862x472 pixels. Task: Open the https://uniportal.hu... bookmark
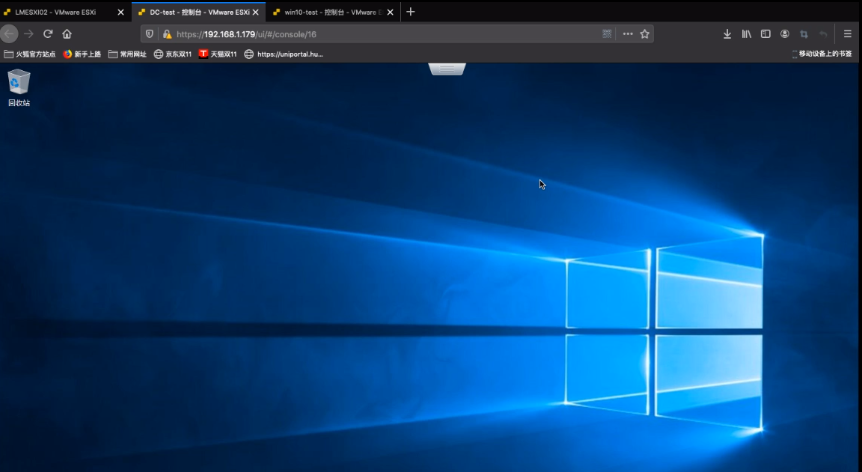tap(284, 54)
